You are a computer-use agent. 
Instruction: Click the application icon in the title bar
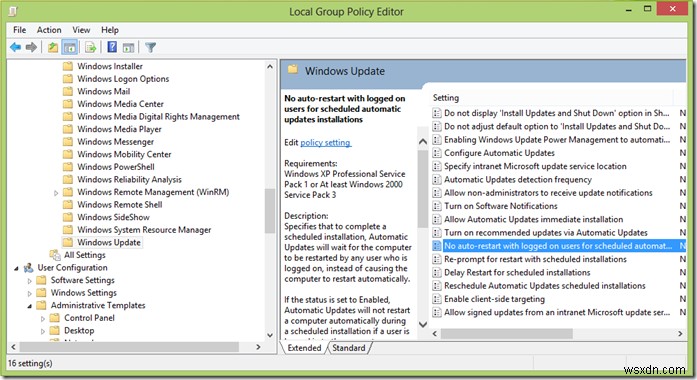click(x=13, y=11)
